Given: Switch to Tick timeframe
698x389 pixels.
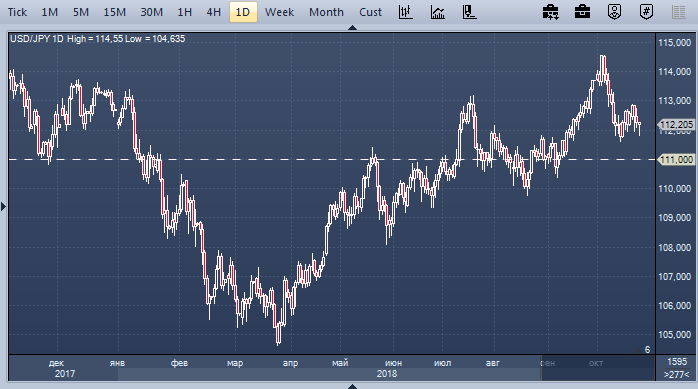Looking at the screenshot, I should [17, 12].
